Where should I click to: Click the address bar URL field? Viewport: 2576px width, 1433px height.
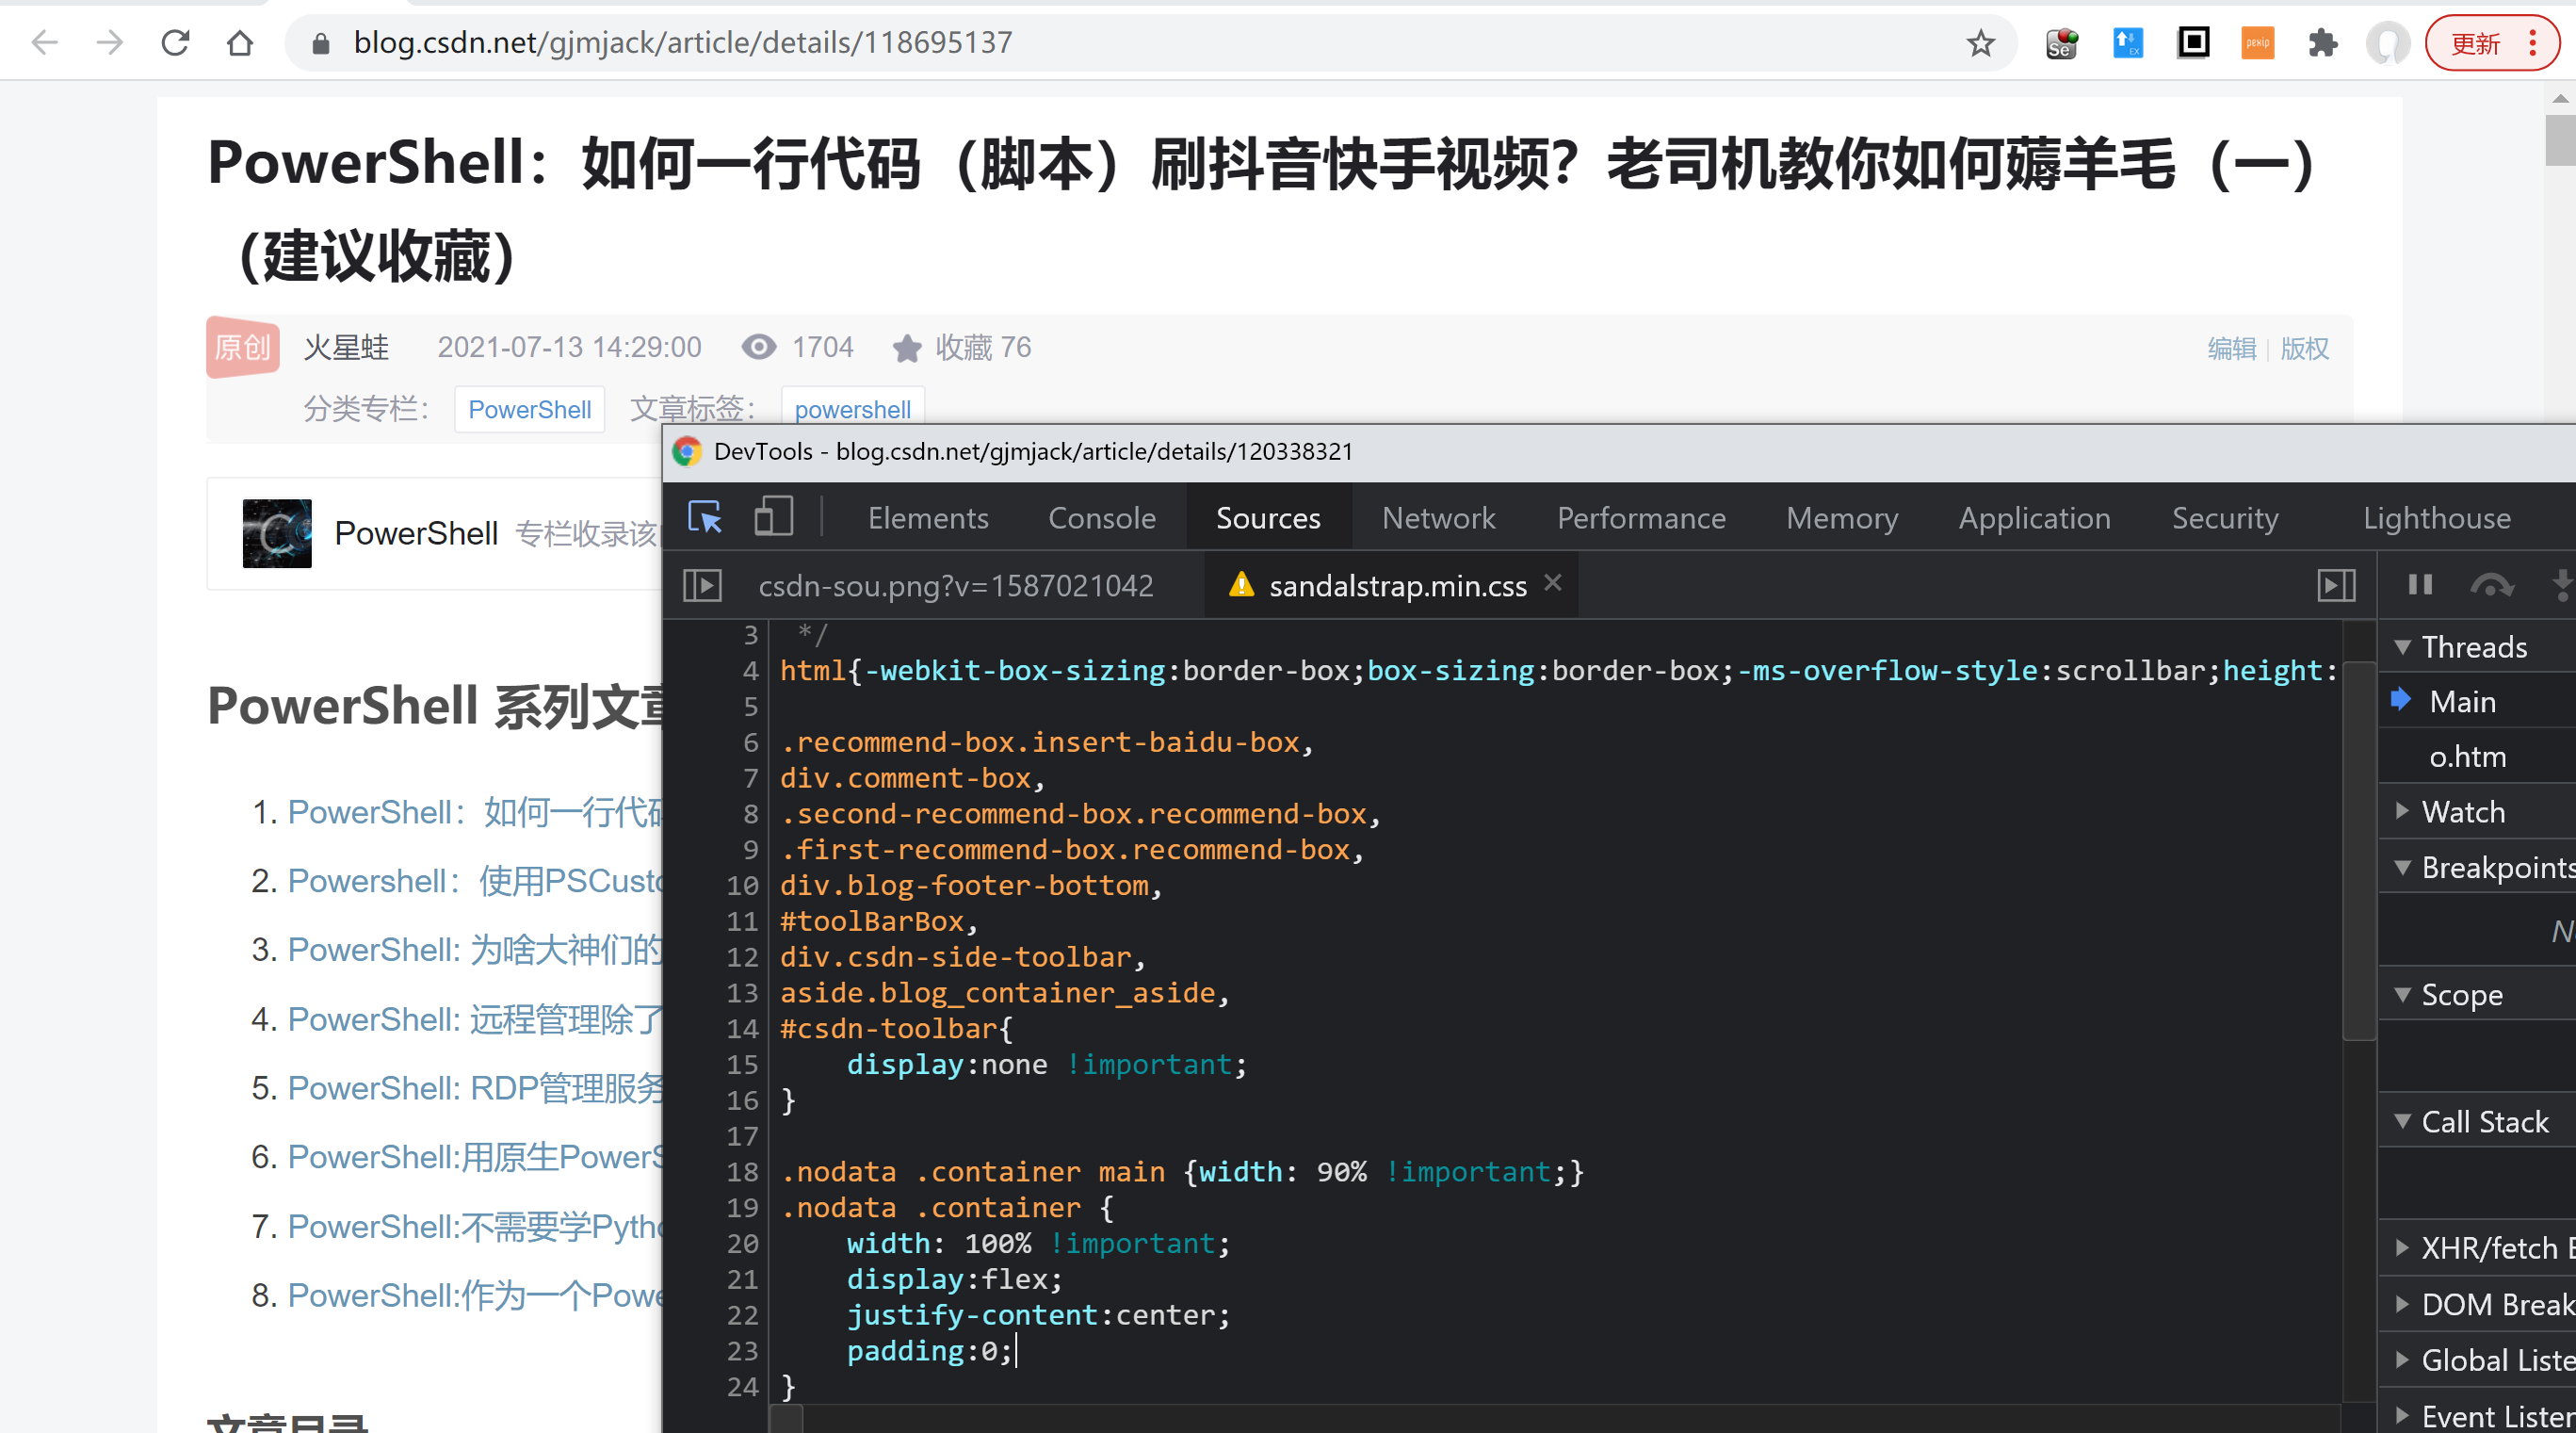pos(1150,43)
